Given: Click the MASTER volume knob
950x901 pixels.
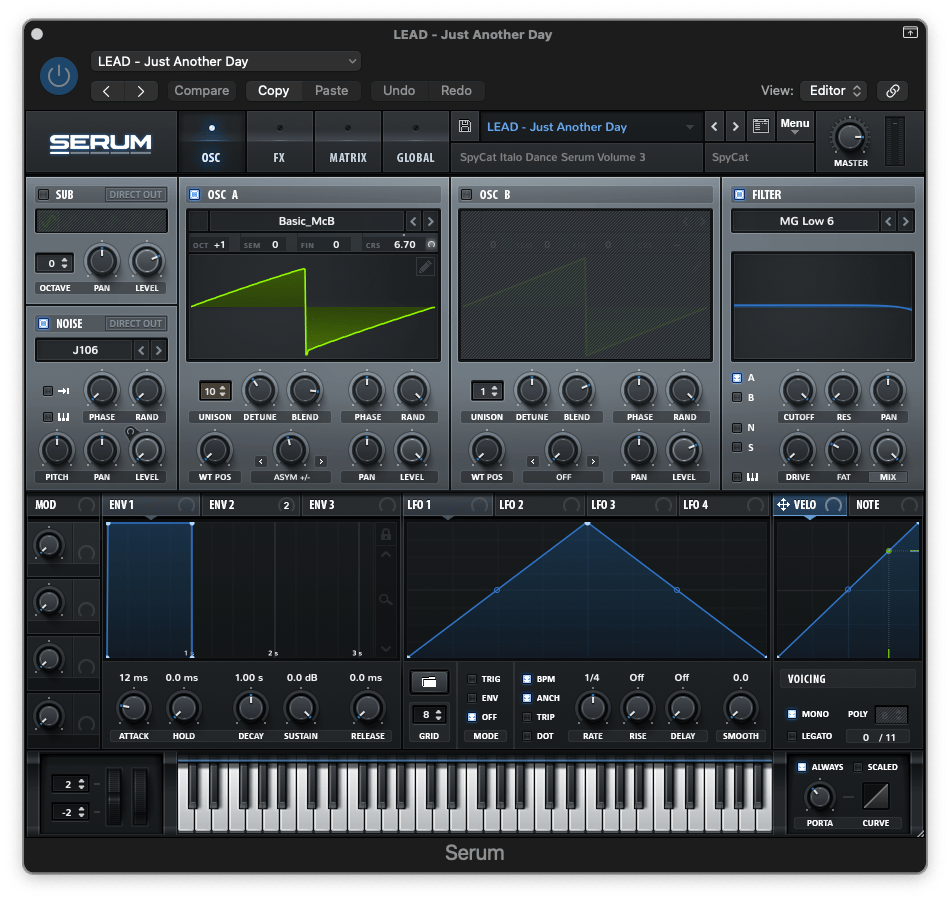Looking at the screenshot, I should (x=849, y=136).
